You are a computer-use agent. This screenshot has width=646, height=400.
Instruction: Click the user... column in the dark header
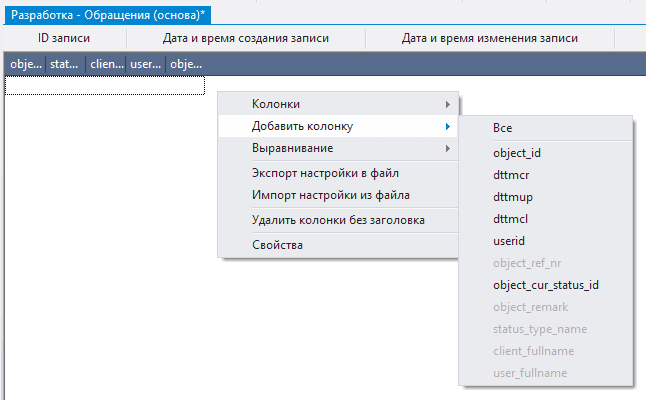[146, 64]
